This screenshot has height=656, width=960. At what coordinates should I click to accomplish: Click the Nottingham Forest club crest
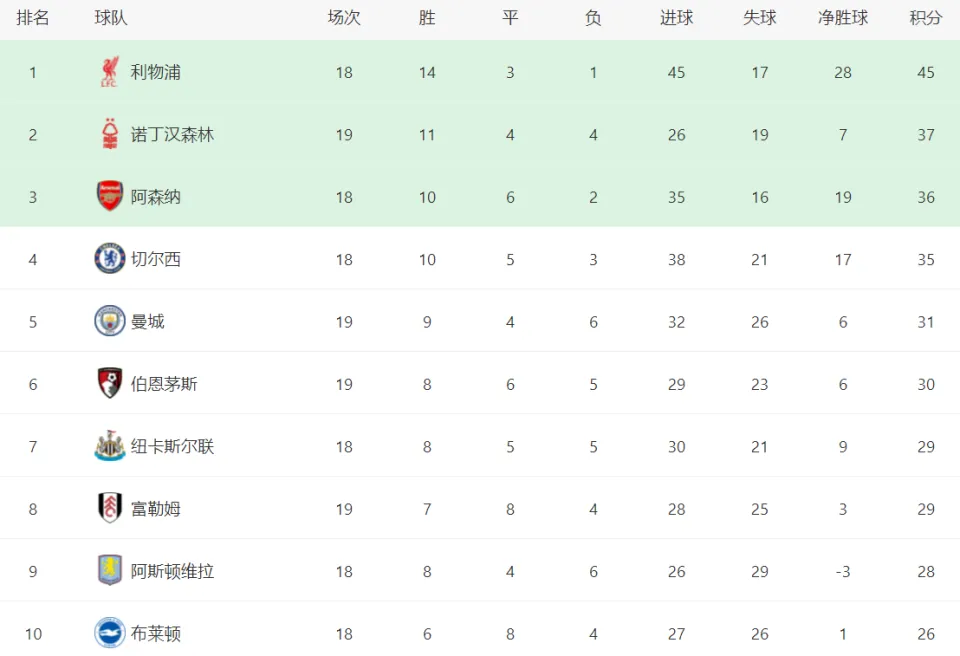pos(110,134)
